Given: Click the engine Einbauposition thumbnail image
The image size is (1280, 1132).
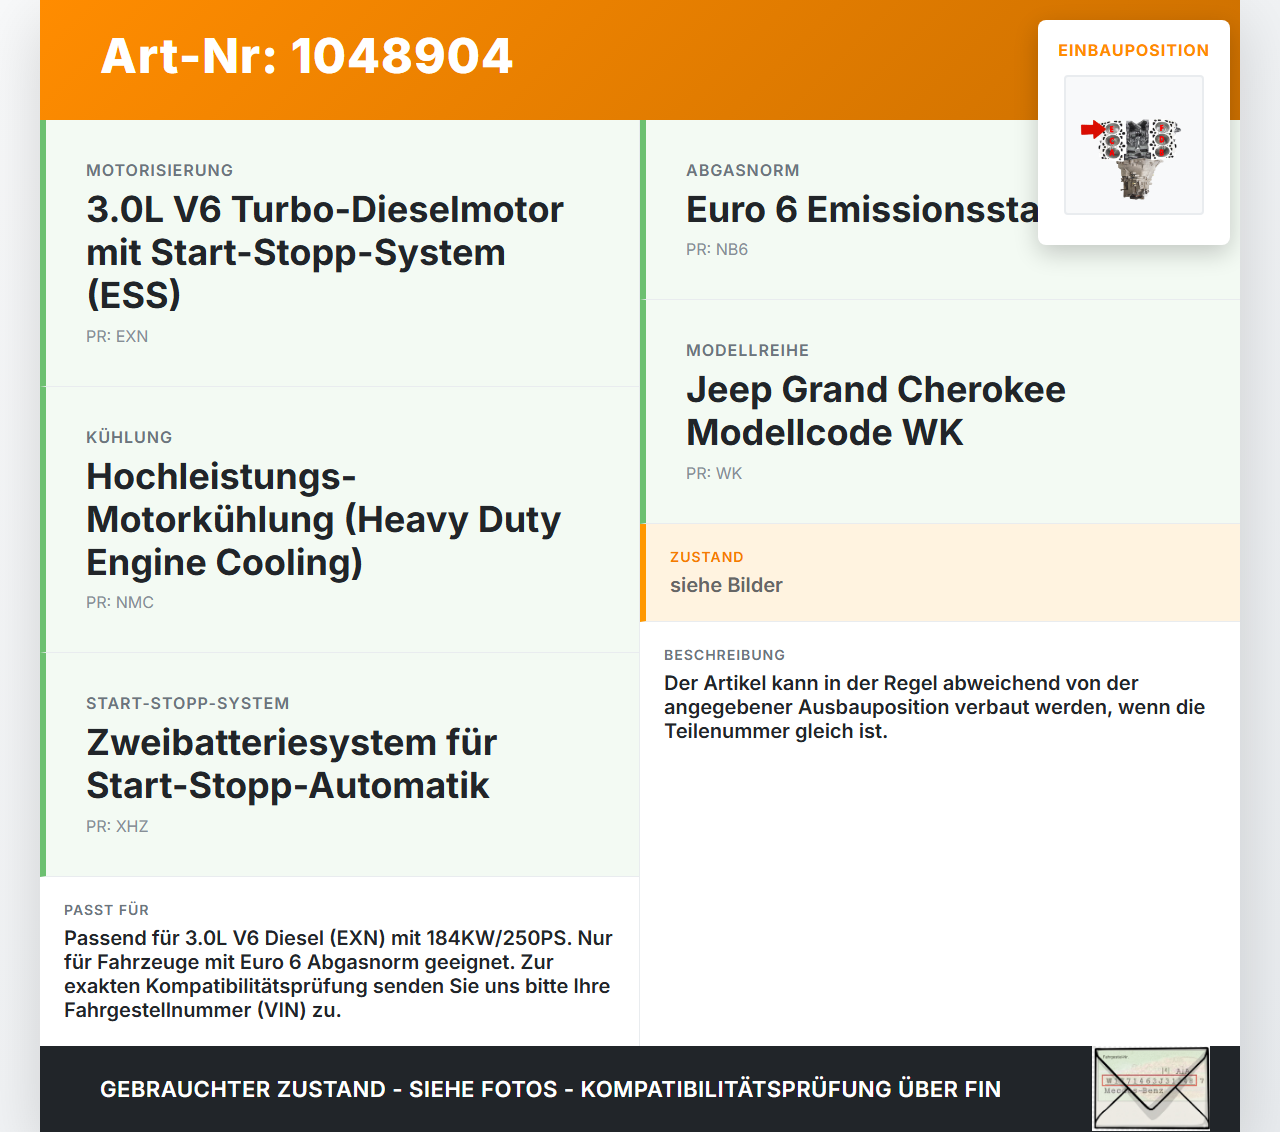Looking at the screenshot, I should 1134,145.
